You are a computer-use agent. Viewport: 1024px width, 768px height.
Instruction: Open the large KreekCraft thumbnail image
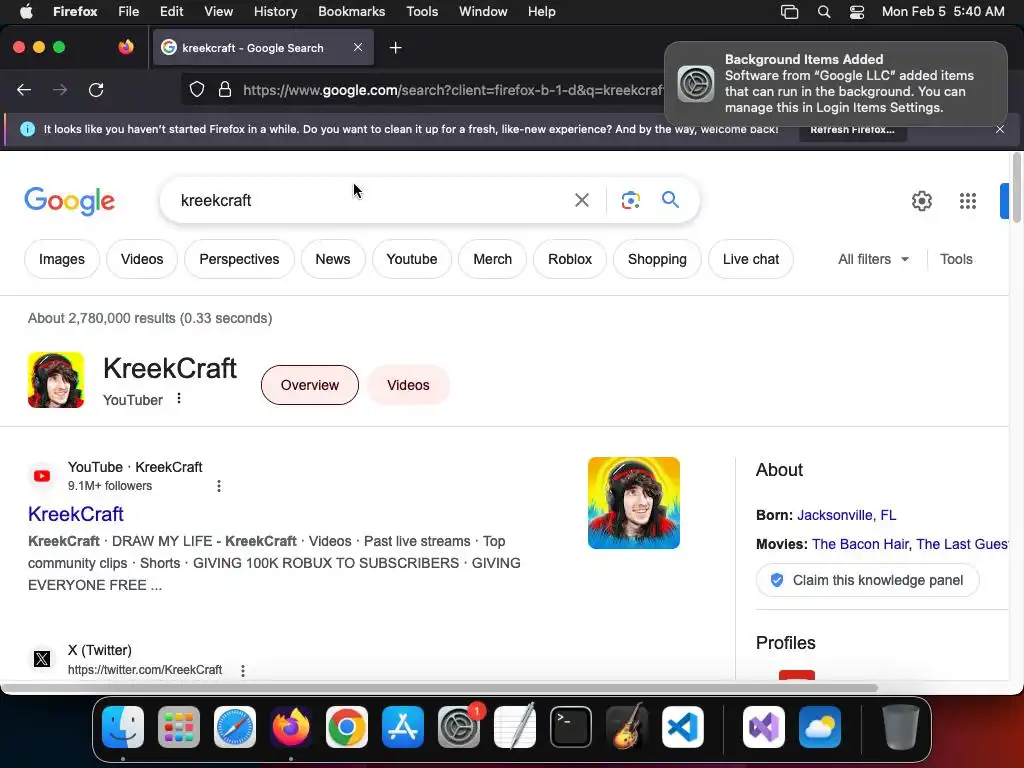pyautogui.click(x=633, y=503)
